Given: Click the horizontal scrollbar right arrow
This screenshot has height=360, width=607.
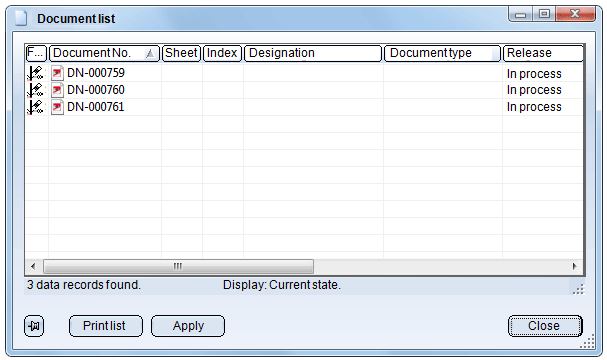Looking at the screenshot, I should (574, 266).
